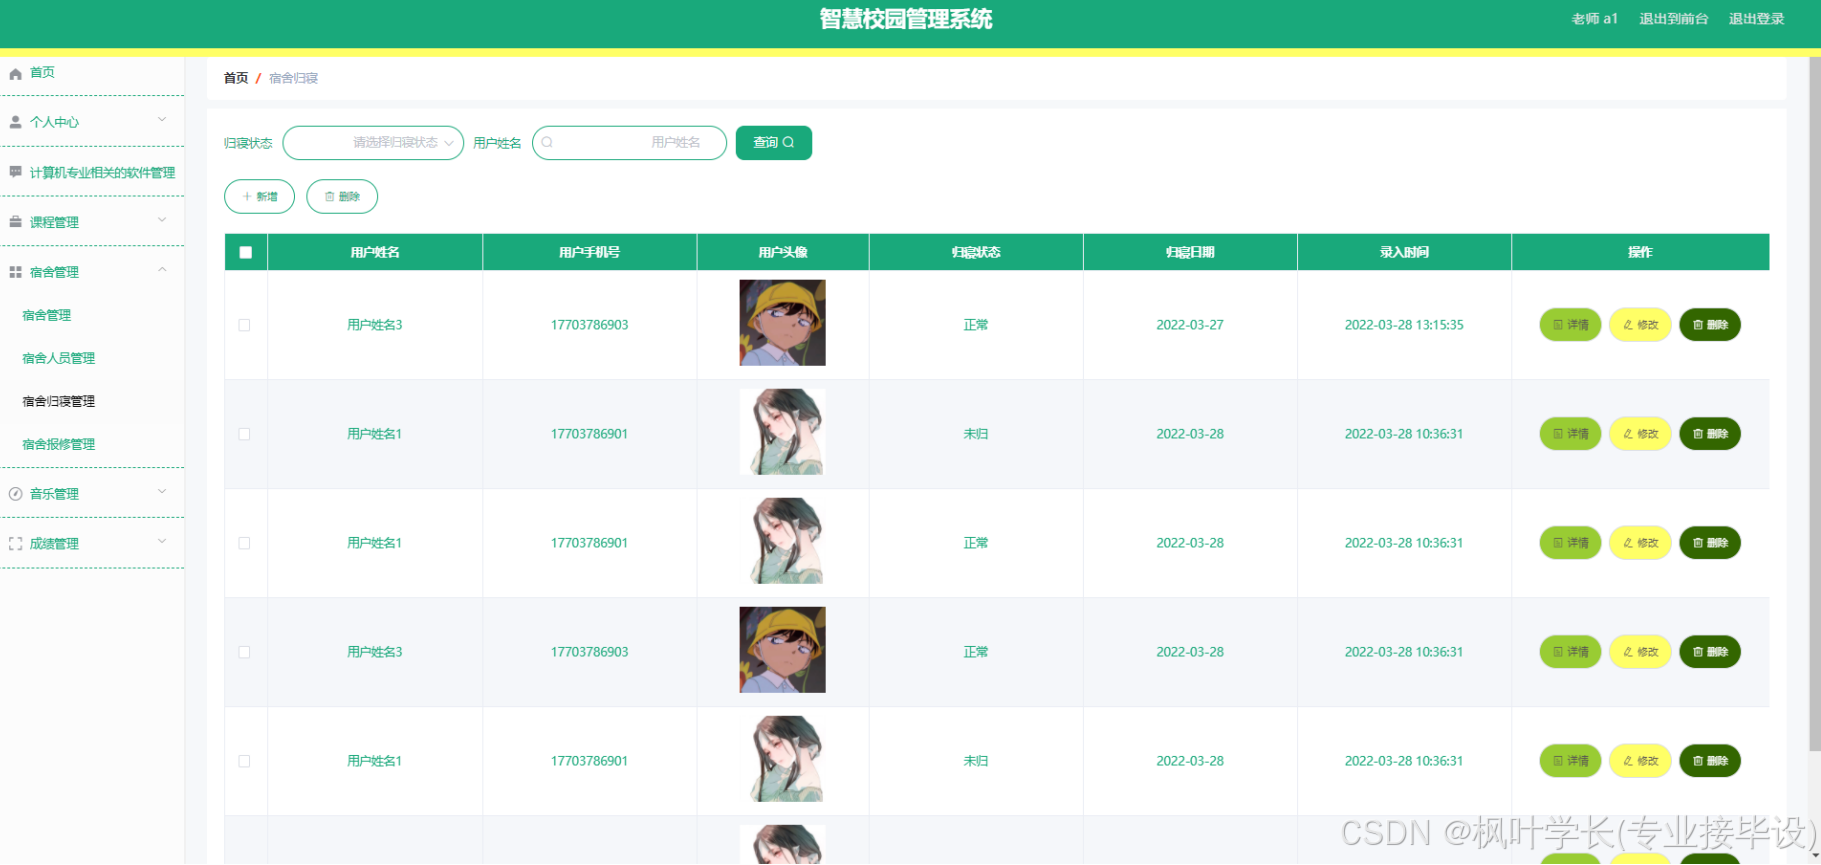Open the 归寝状态 dropdown selector
Screen dimensions: 1821x865
[x=373, y=143]
